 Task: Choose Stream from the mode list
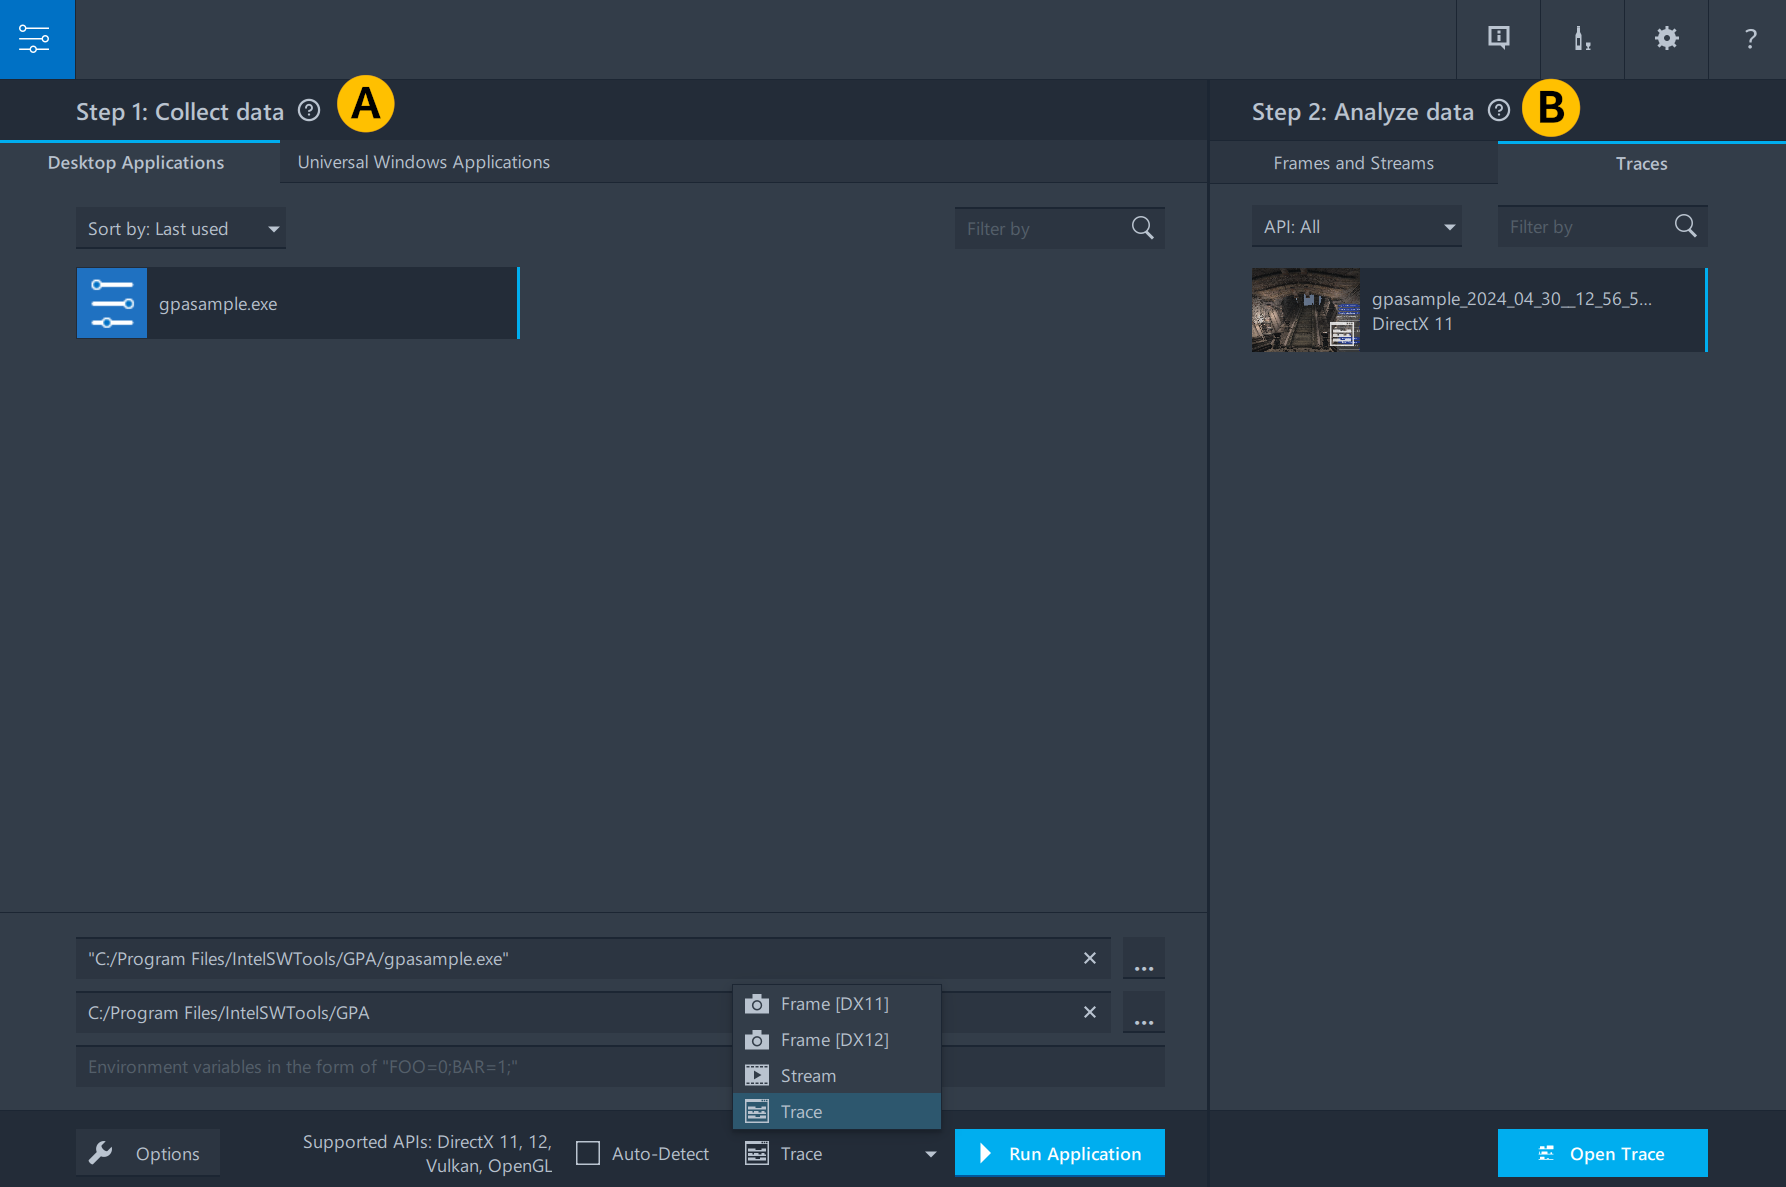[808, 1076]
